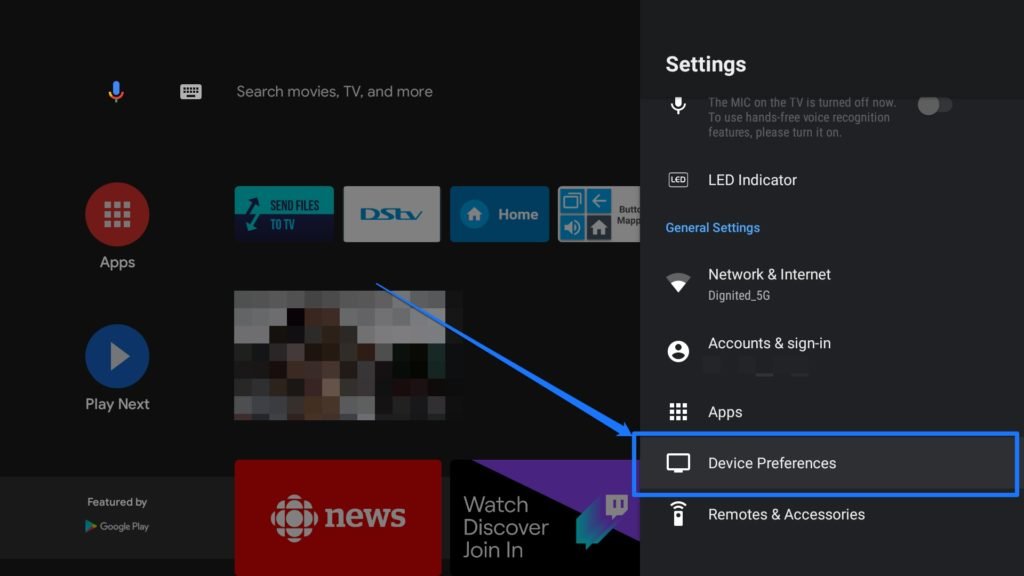Image resolution: width=1024 pixels, height=576 pixels.
Task: Launch the Home app tile
Action: (x=499, y=214)
